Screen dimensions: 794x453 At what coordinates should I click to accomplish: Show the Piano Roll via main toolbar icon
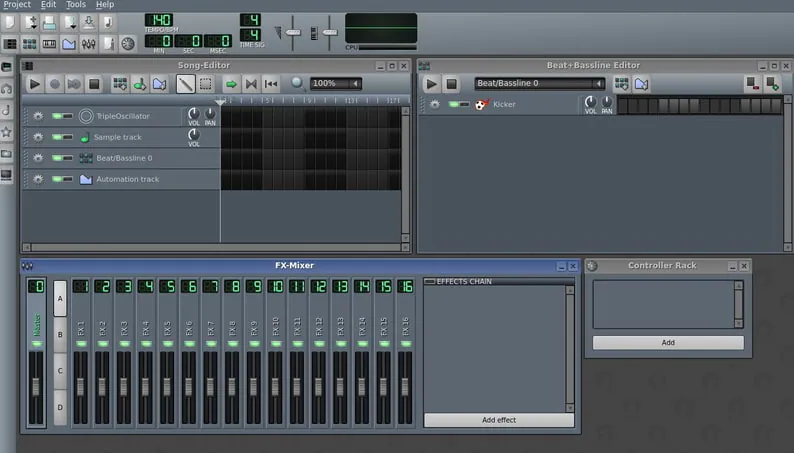tap(49, 44)
